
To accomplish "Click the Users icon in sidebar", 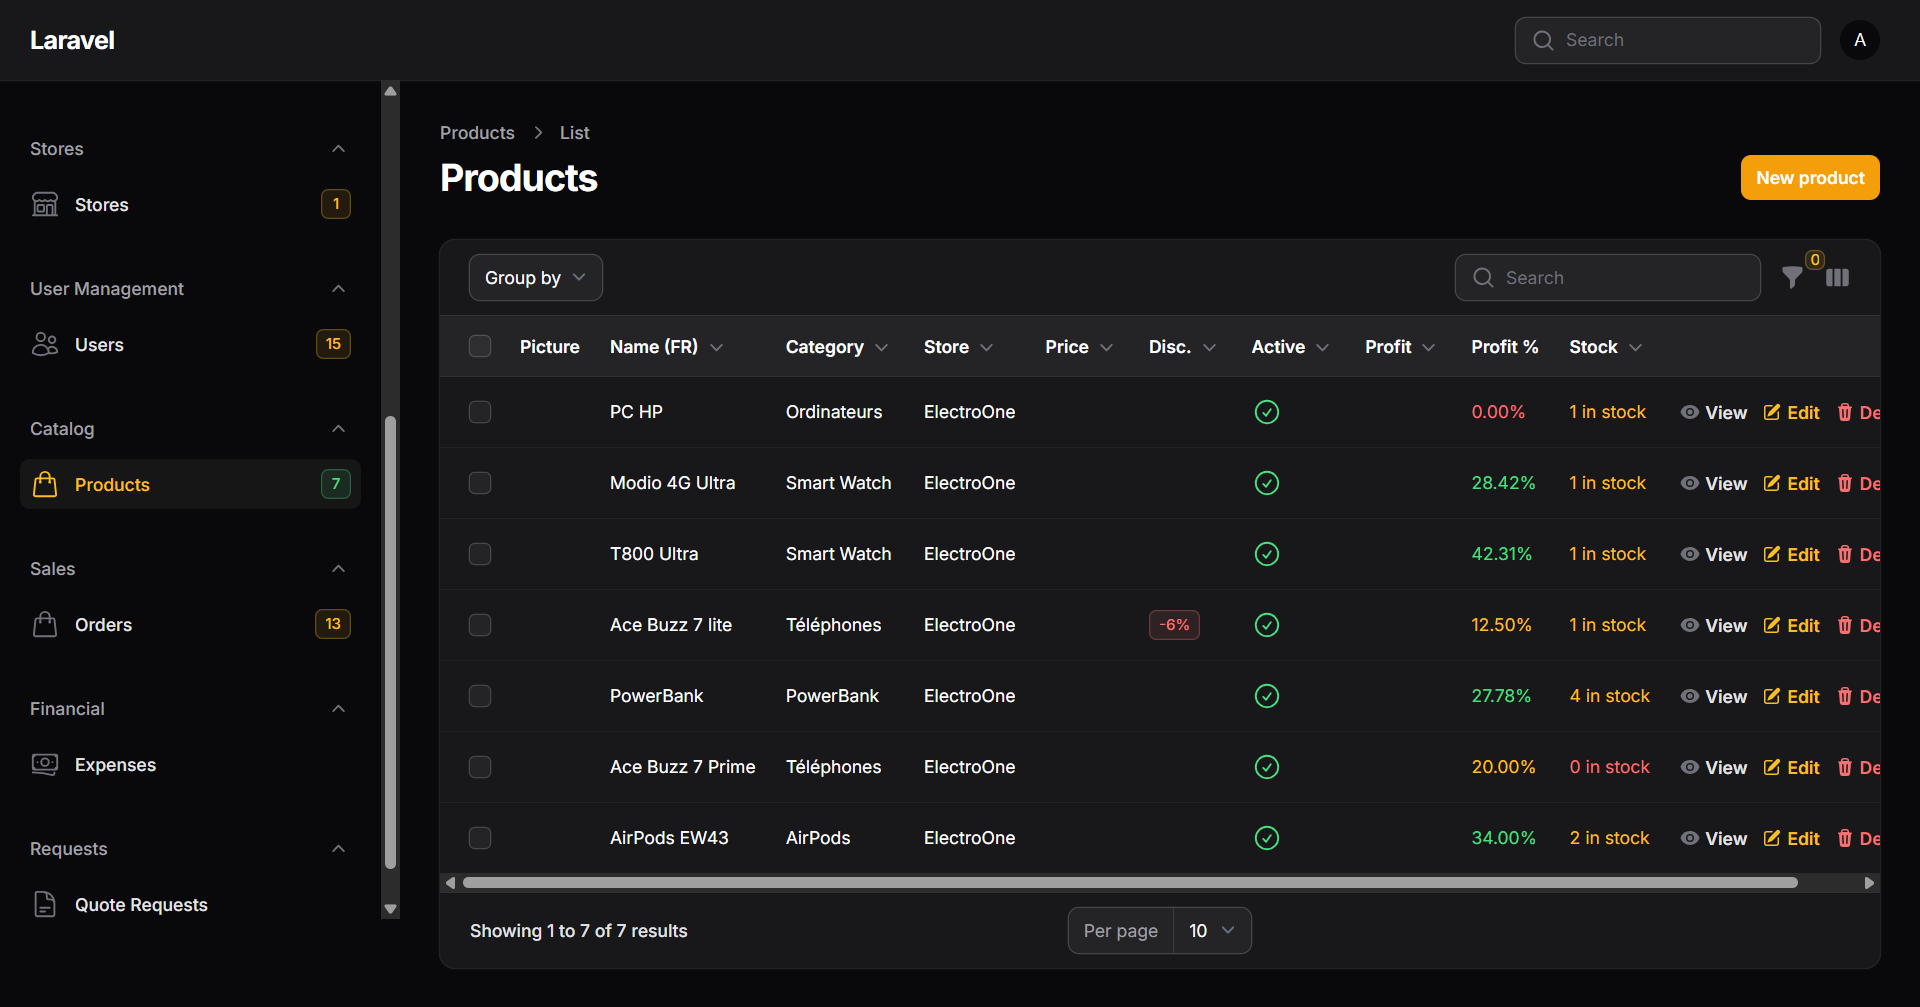I will pos(45,344).
